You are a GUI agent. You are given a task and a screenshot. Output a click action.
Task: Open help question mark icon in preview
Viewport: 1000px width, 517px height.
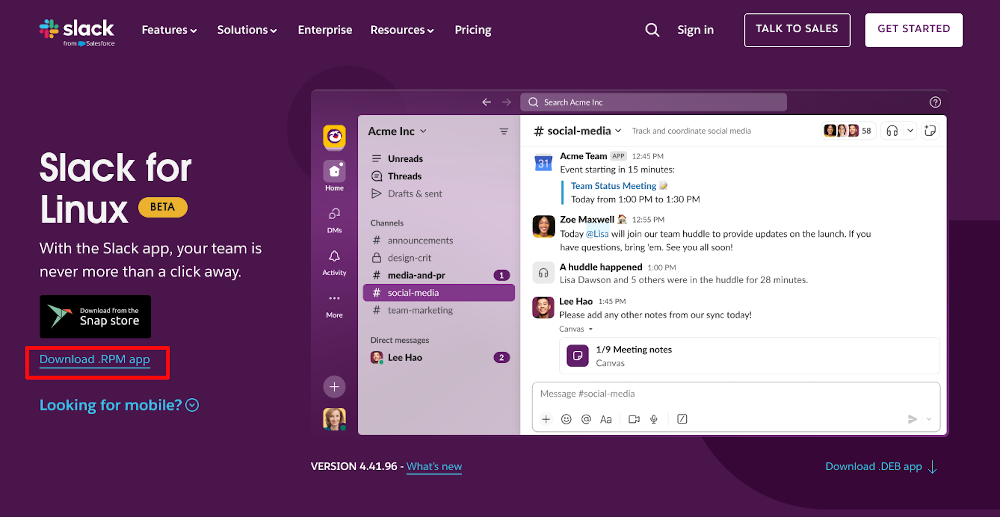pyautogui.click(x=936, y=102)
